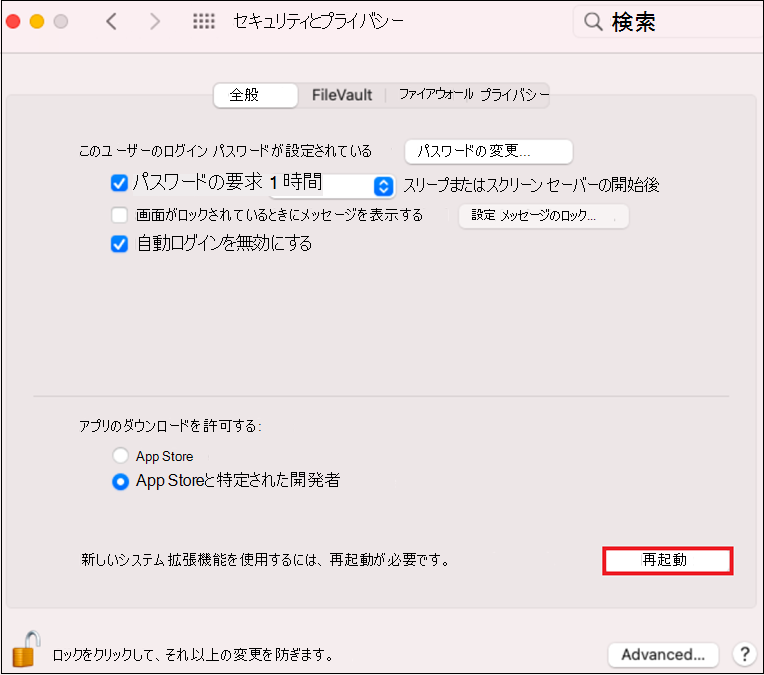The height and width of the screenshot is (675, 764).
Task: Click the 検索 search field
Action: tap(668, 22)
